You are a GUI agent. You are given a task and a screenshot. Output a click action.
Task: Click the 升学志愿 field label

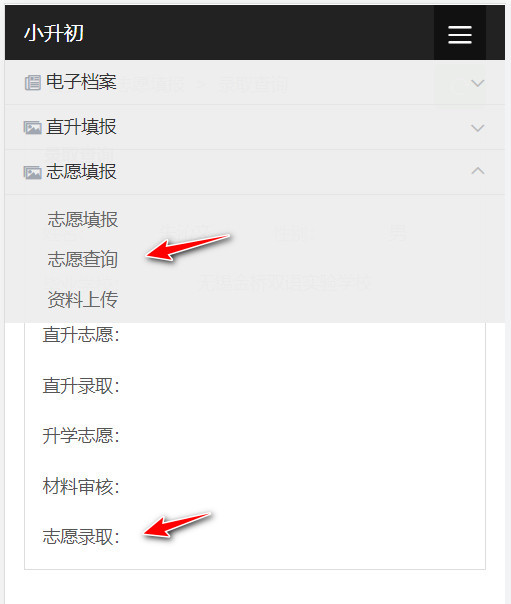[81, 436]
